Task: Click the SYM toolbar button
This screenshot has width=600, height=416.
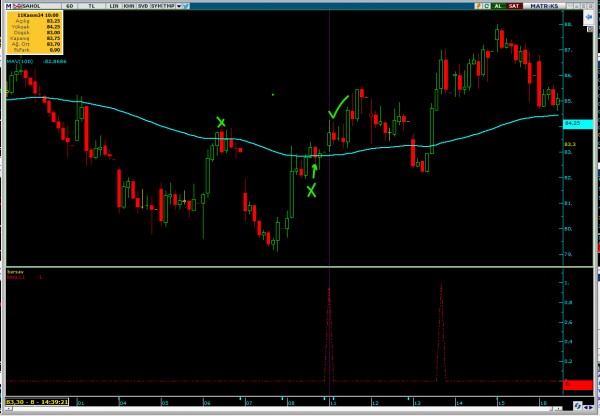Action: point(156,6)
